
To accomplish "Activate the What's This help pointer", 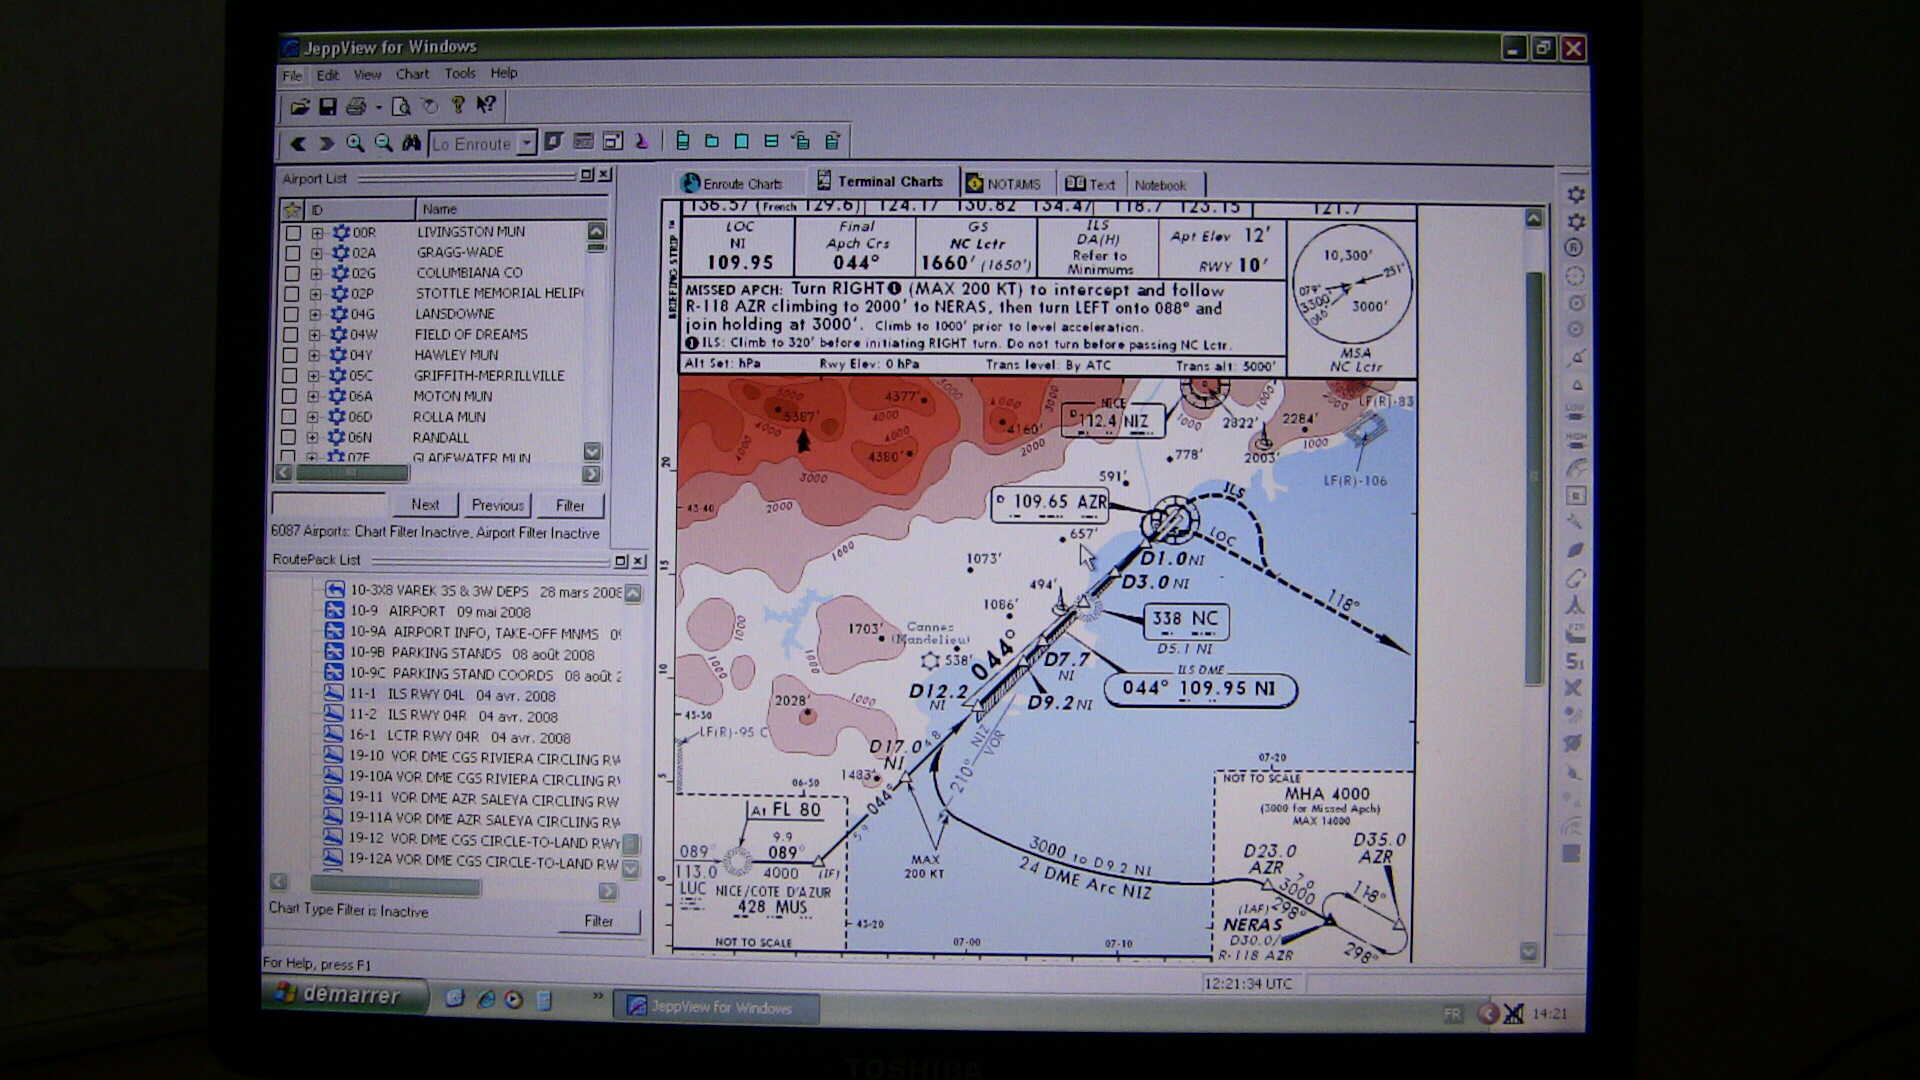I will (x=486, y=105).
